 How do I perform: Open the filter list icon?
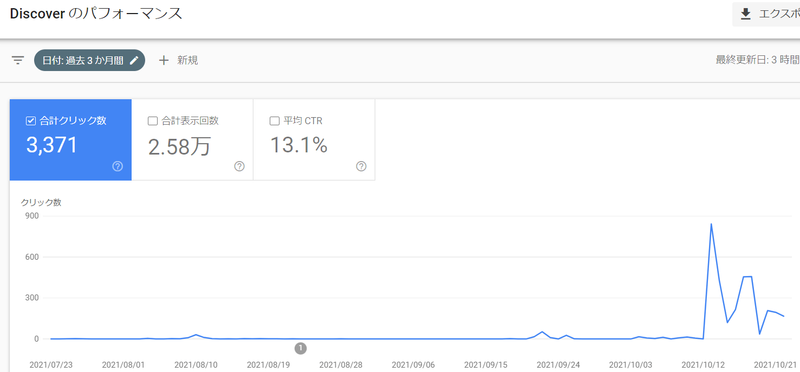click(18, 60)
